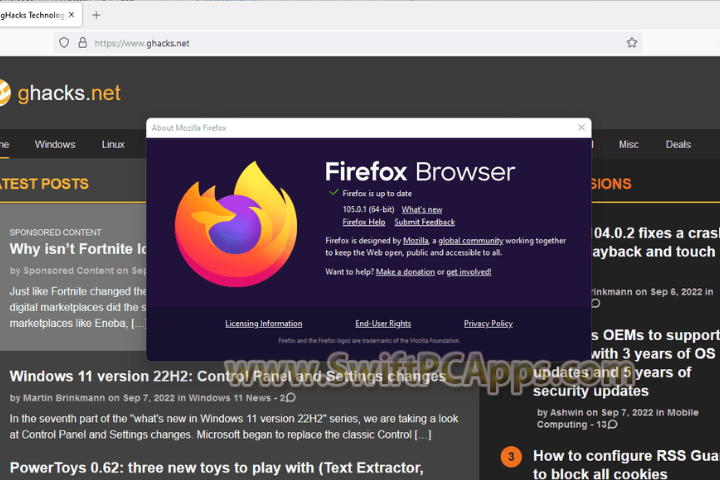The width and height of the screenshot is (720, 480).
Task: Open End-User Rights link
Action: point(383,323)
